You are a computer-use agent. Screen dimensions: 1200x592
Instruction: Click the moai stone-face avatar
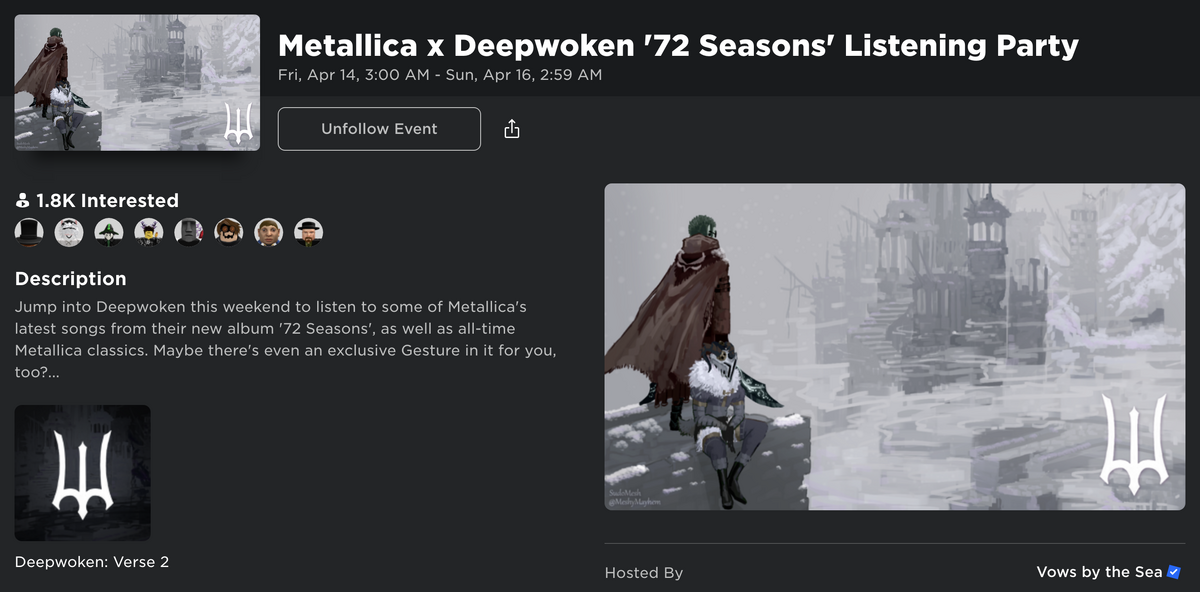click(189, 231)
